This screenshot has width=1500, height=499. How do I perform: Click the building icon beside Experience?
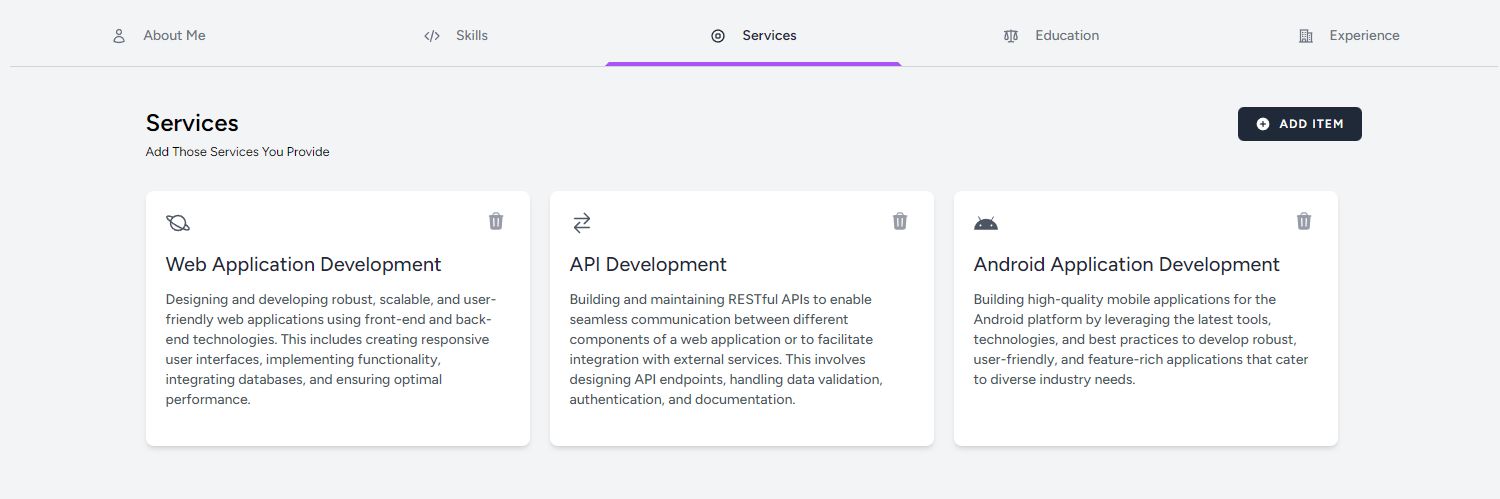(x=1306, y=36)
